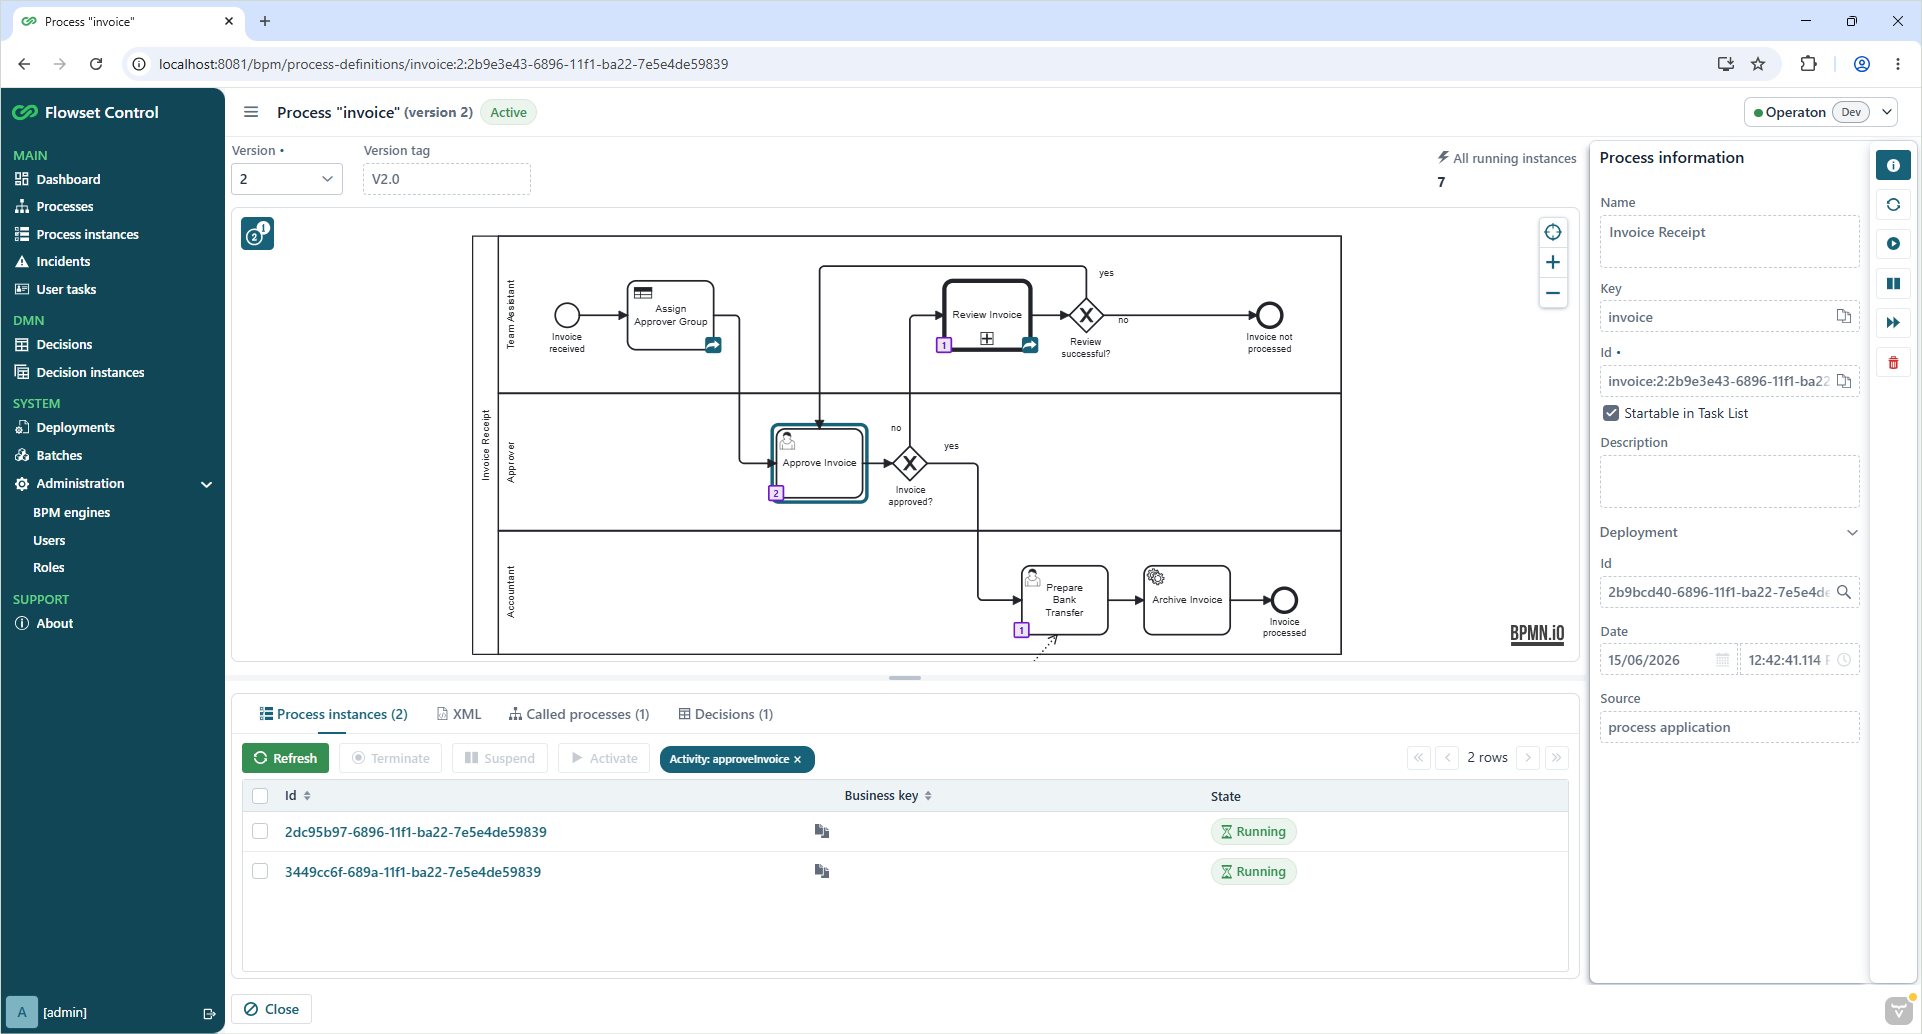The height and width of the screenshot is (1034, 1922).
Task: Click the deployment Id search magnifier
Action: 1843,592
